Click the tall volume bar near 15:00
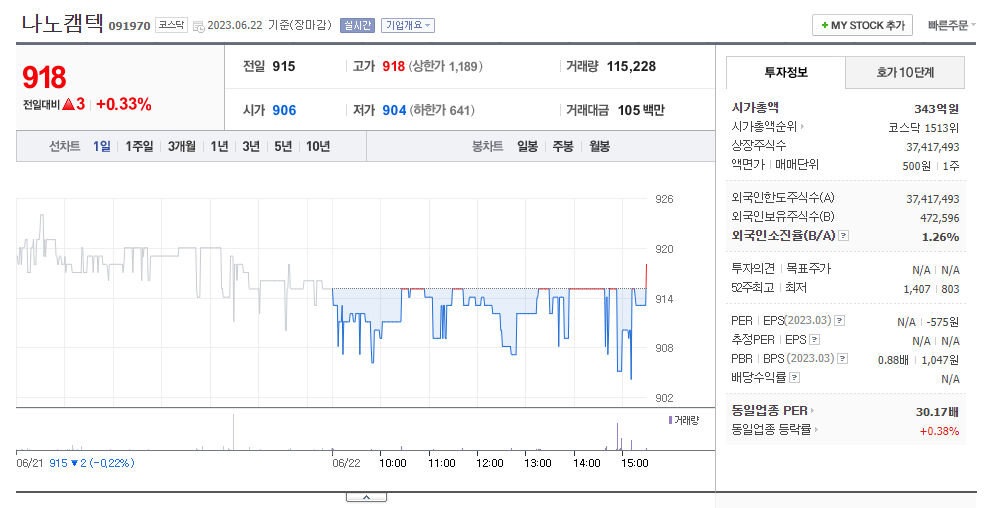 618,436
